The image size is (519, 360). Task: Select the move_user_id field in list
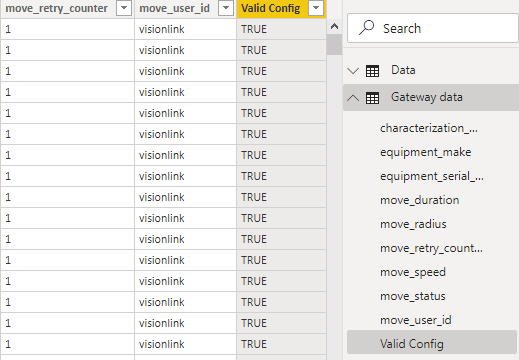point(416,320)
